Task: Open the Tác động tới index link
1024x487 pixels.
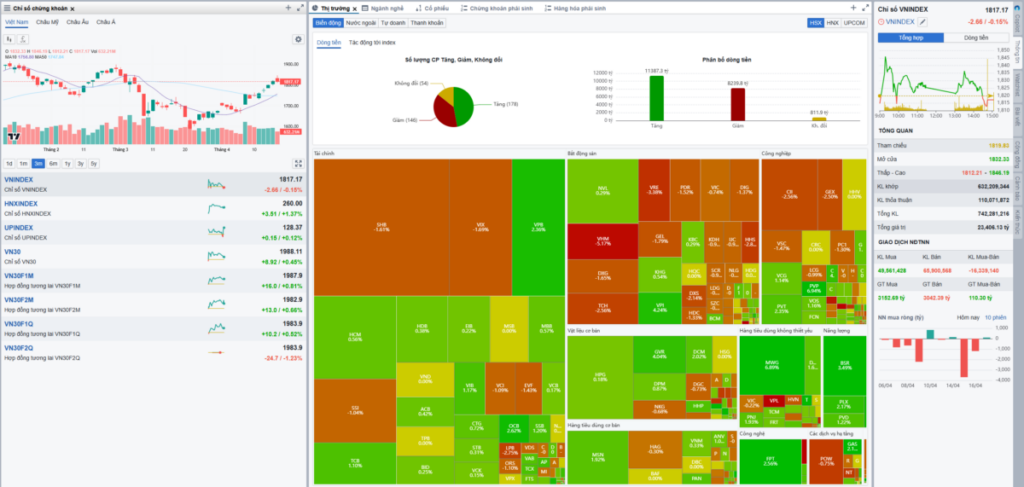Action: [370, 43]
